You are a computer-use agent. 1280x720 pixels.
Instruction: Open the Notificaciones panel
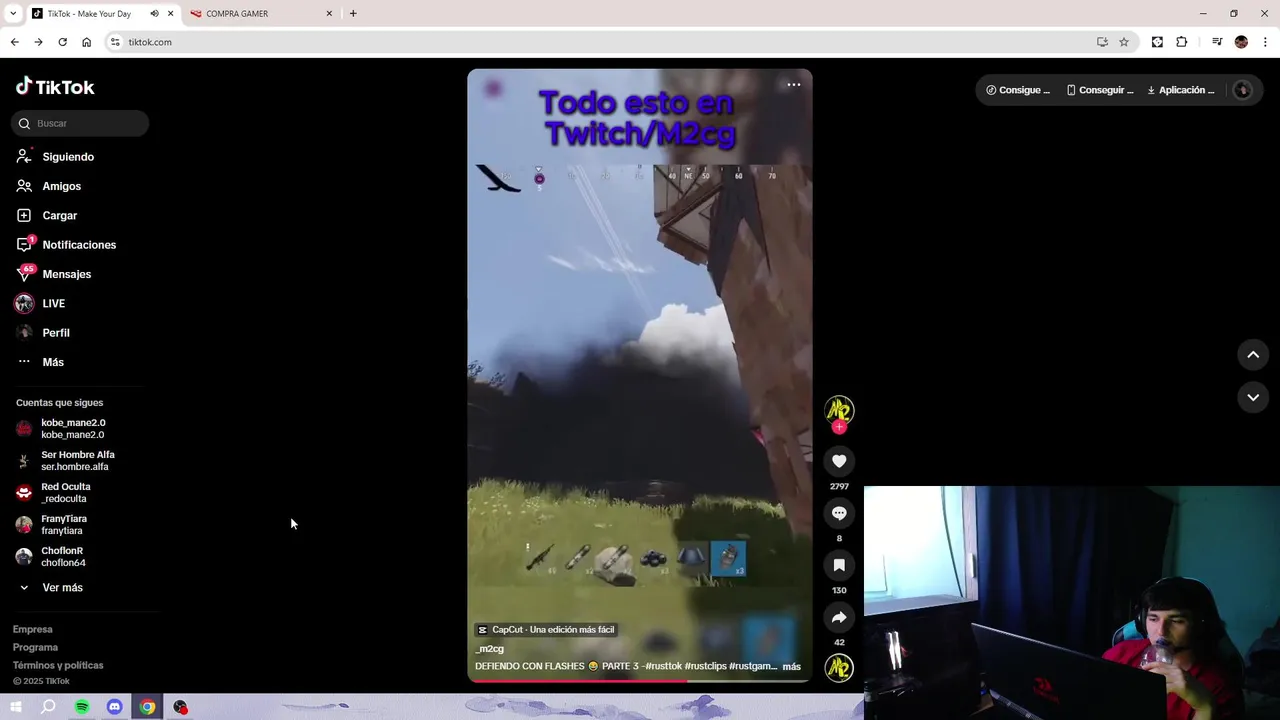[67, 245]
